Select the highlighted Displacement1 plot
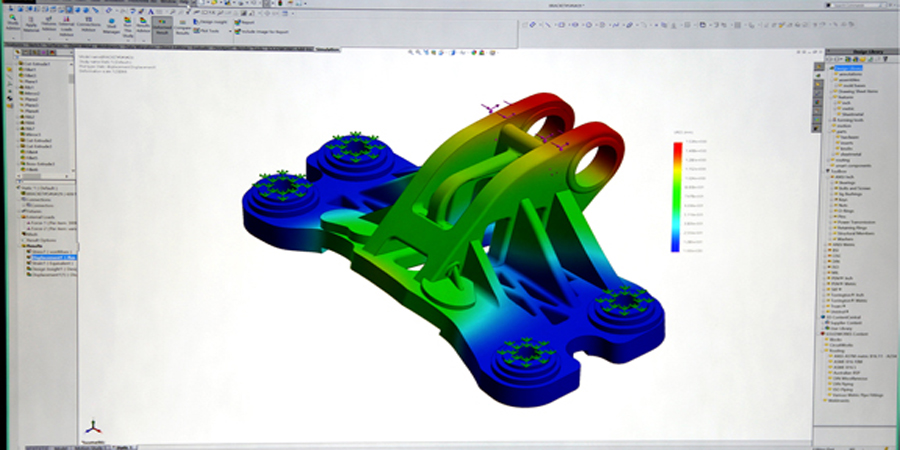Viewport: 900px width, 450px height. point(51,257)
